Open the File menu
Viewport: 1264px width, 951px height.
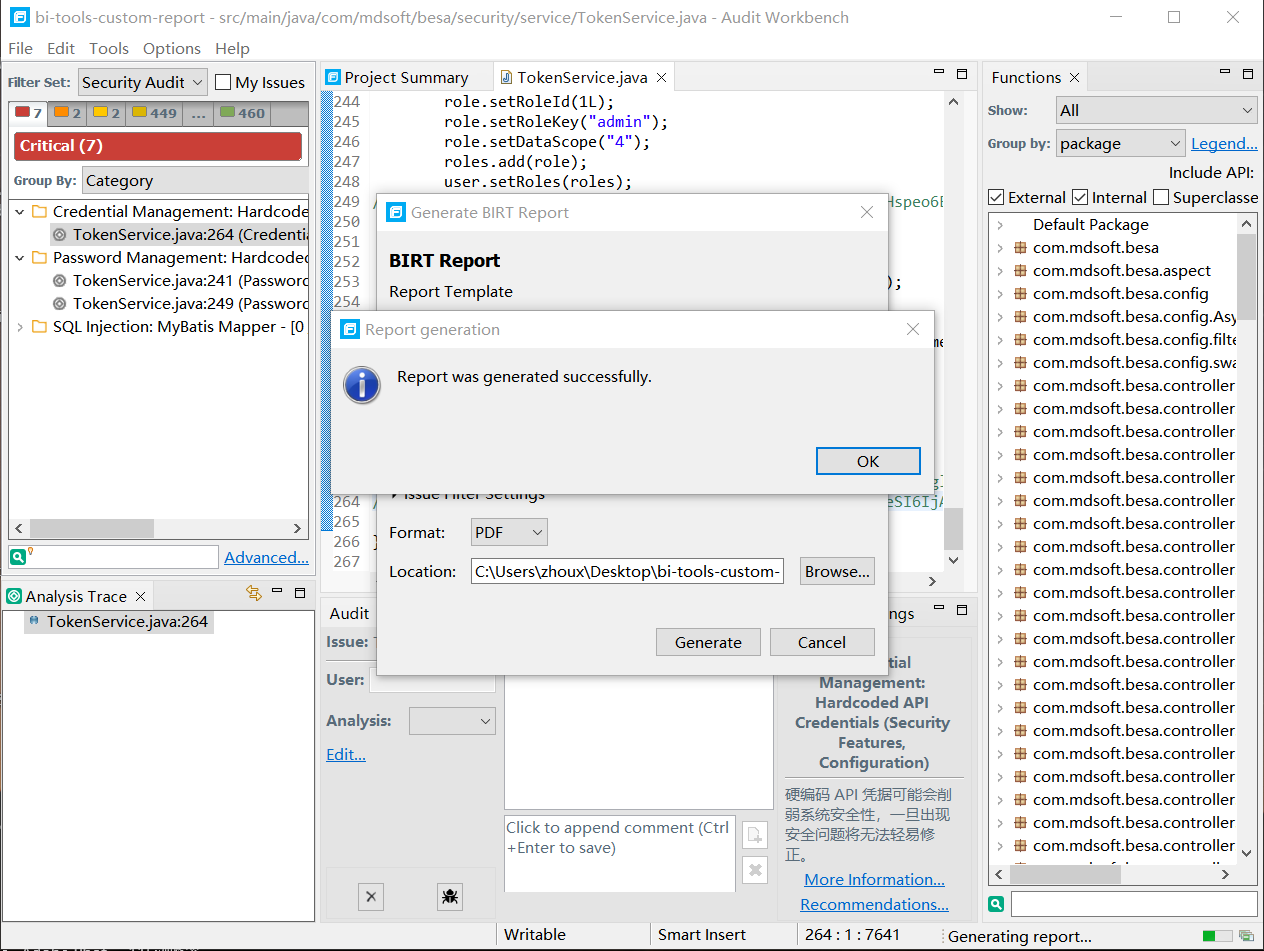pos(20,48)
